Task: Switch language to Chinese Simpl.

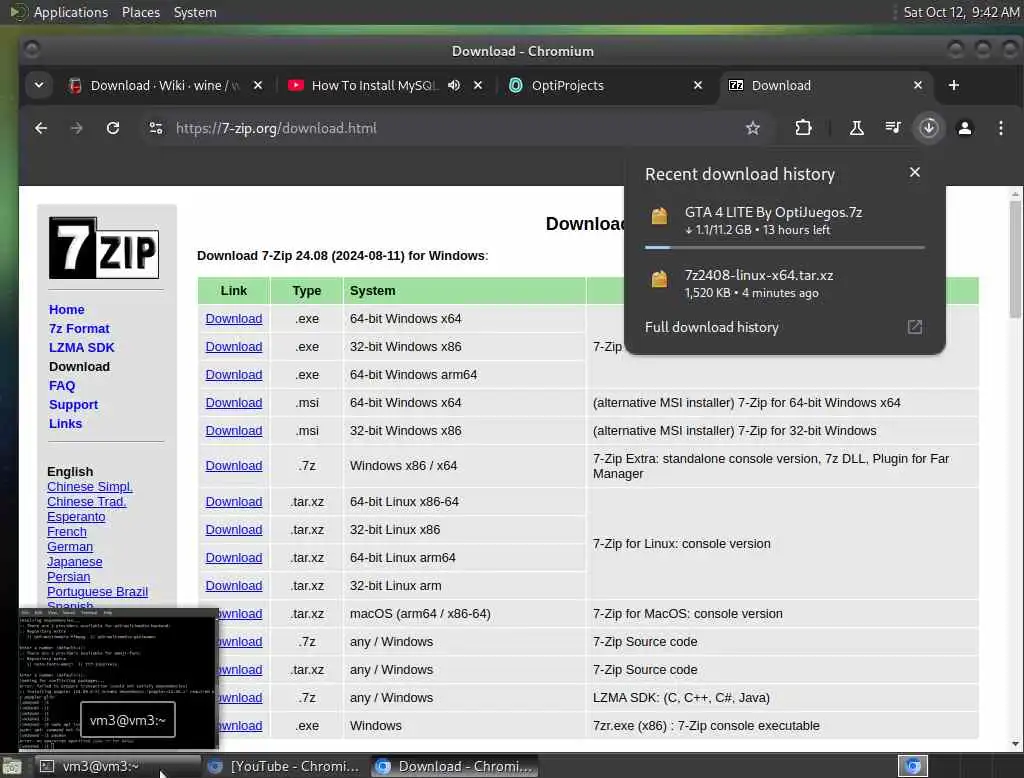Action: (x=89, y=487)
